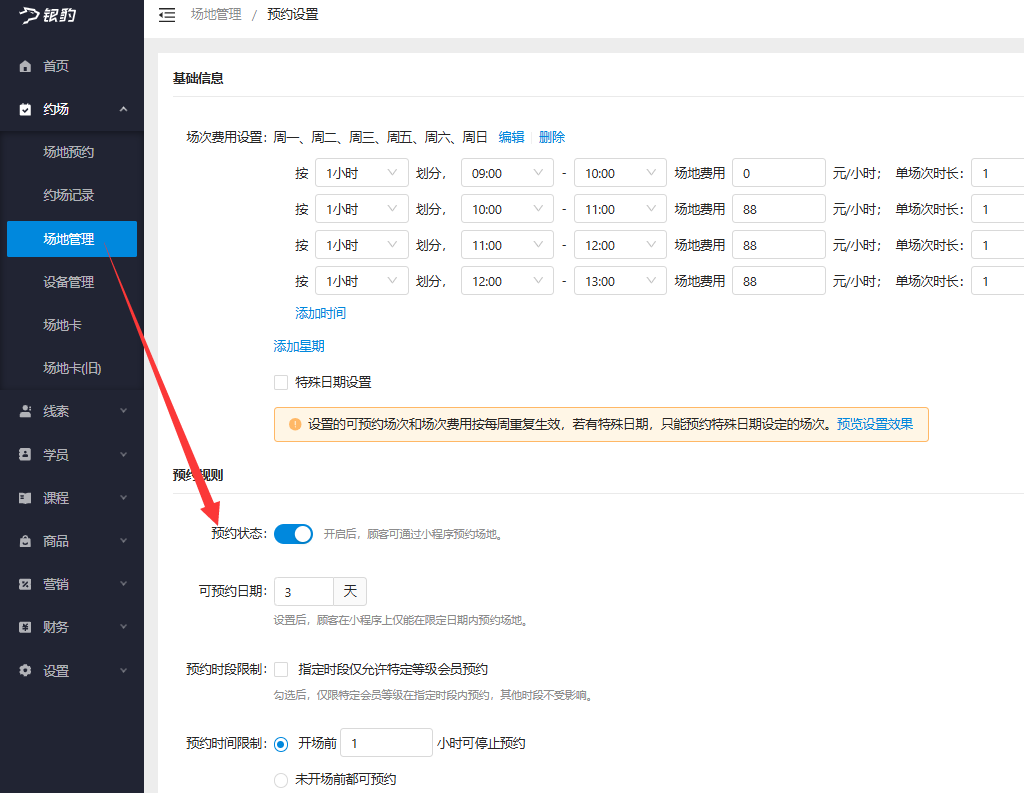Click the 编辑 link beside weekday settings
The image size is (1024, 793).
[511, 137]
